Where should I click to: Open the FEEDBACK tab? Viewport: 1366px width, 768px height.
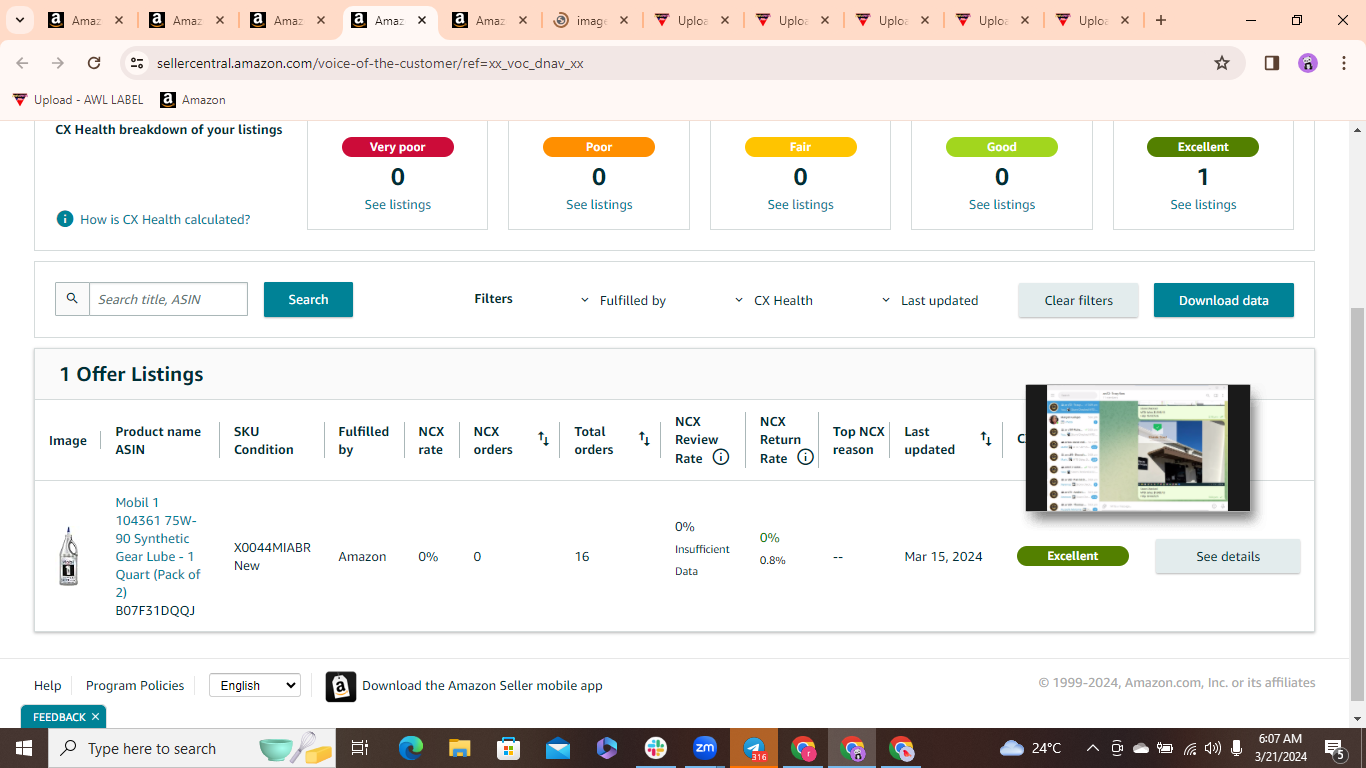click(x=59, y=717)
